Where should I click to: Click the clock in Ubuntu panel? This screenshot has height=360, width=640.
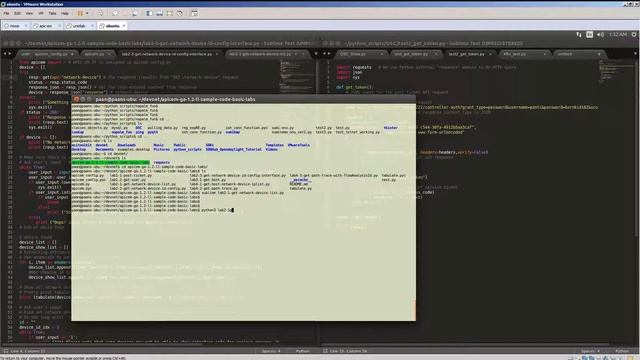pos(618,35)
